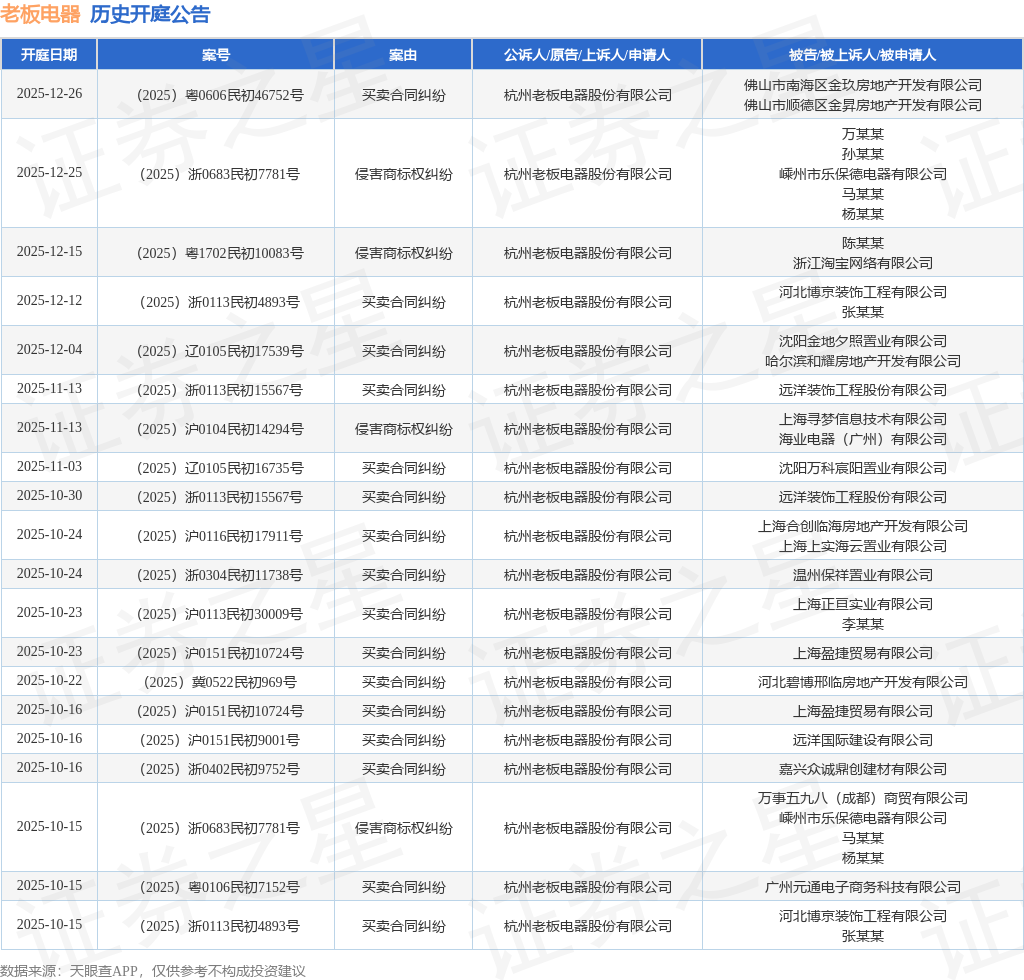Click defendant 浙江淘宝网络有限公司
Image resolution: width=1024 pixels, height=980 pixels.
pos(863,263)
